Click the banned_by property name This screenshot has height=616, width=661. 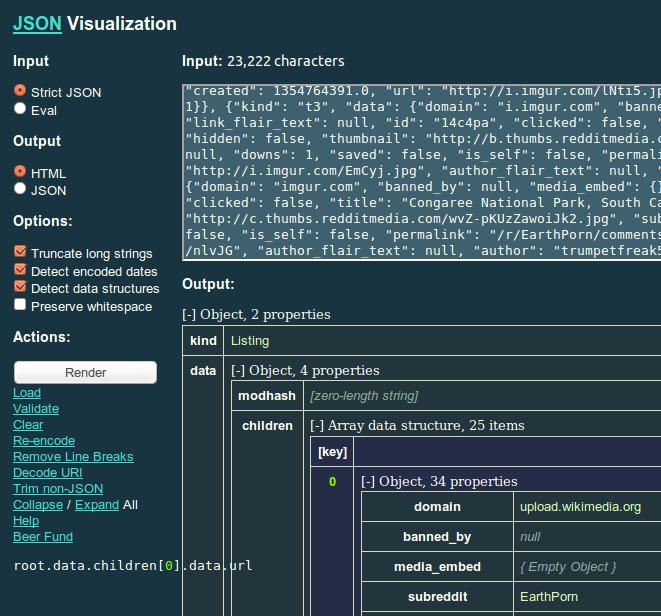coord(437,537)
